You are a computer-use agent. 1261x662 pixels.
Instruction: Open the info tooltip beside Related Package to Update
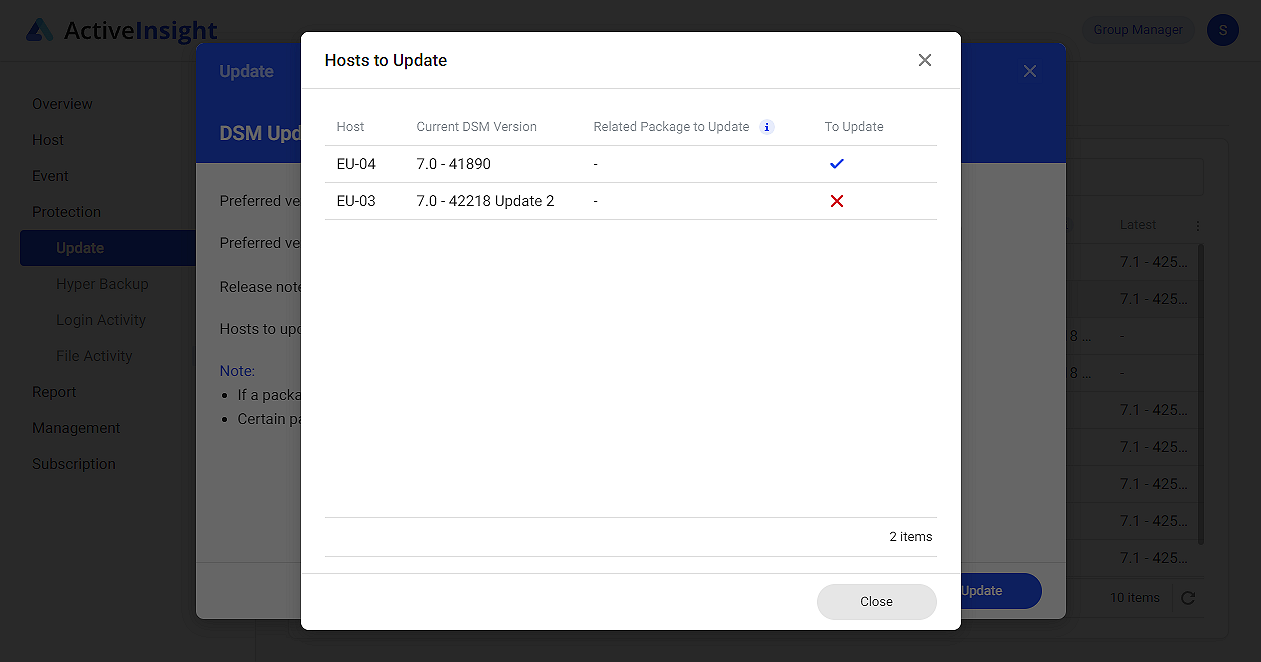coord(766,127)
